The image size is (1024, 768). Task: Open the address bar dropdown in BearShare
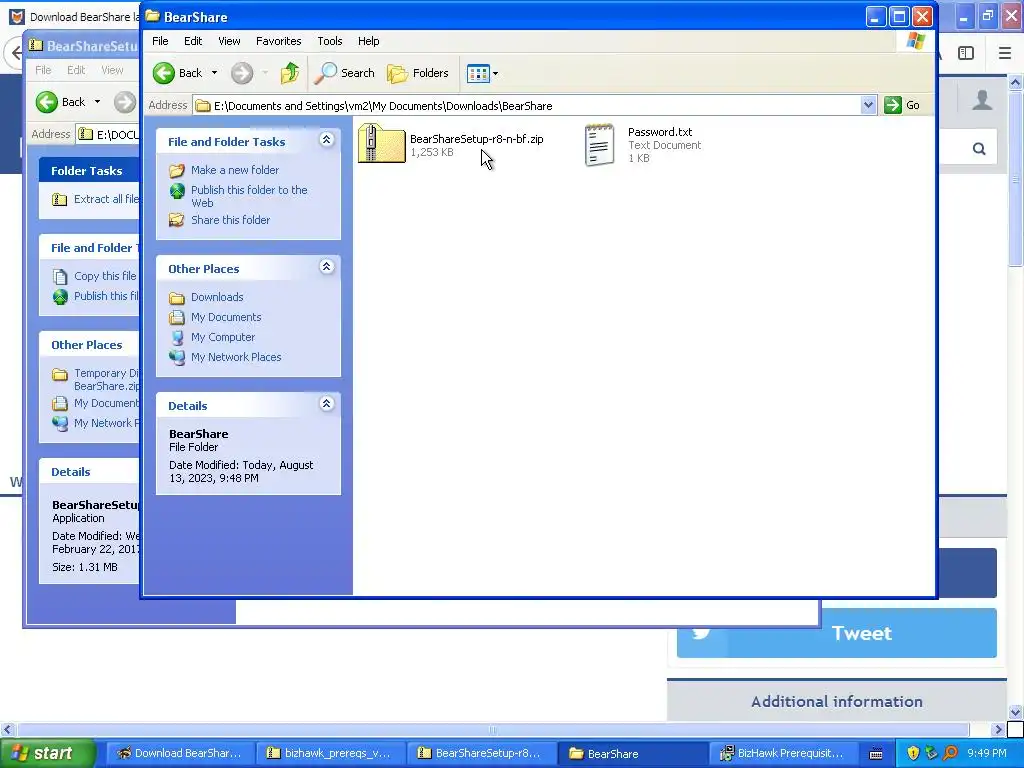(868, 105)
